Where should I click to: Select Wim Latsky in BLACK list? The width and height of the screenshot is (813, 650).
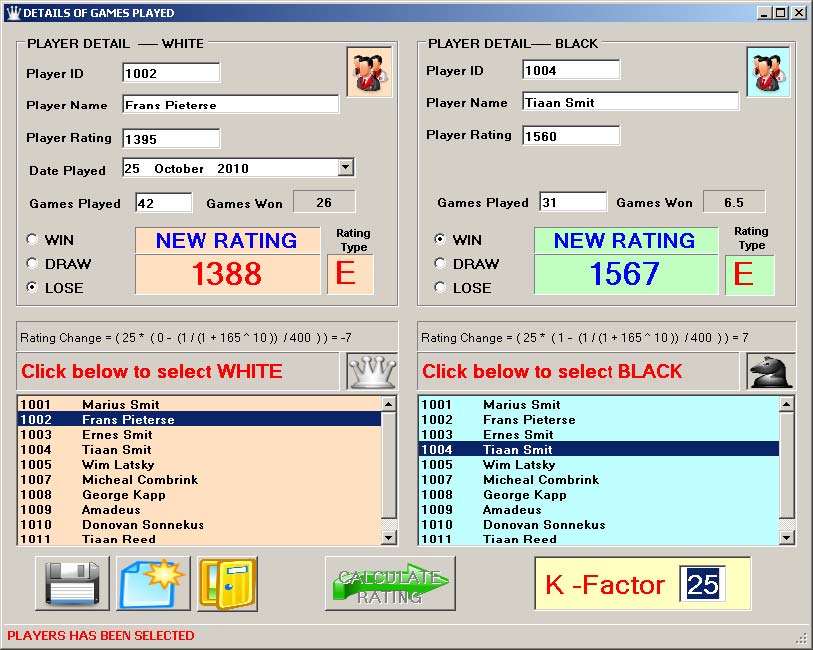599,464
